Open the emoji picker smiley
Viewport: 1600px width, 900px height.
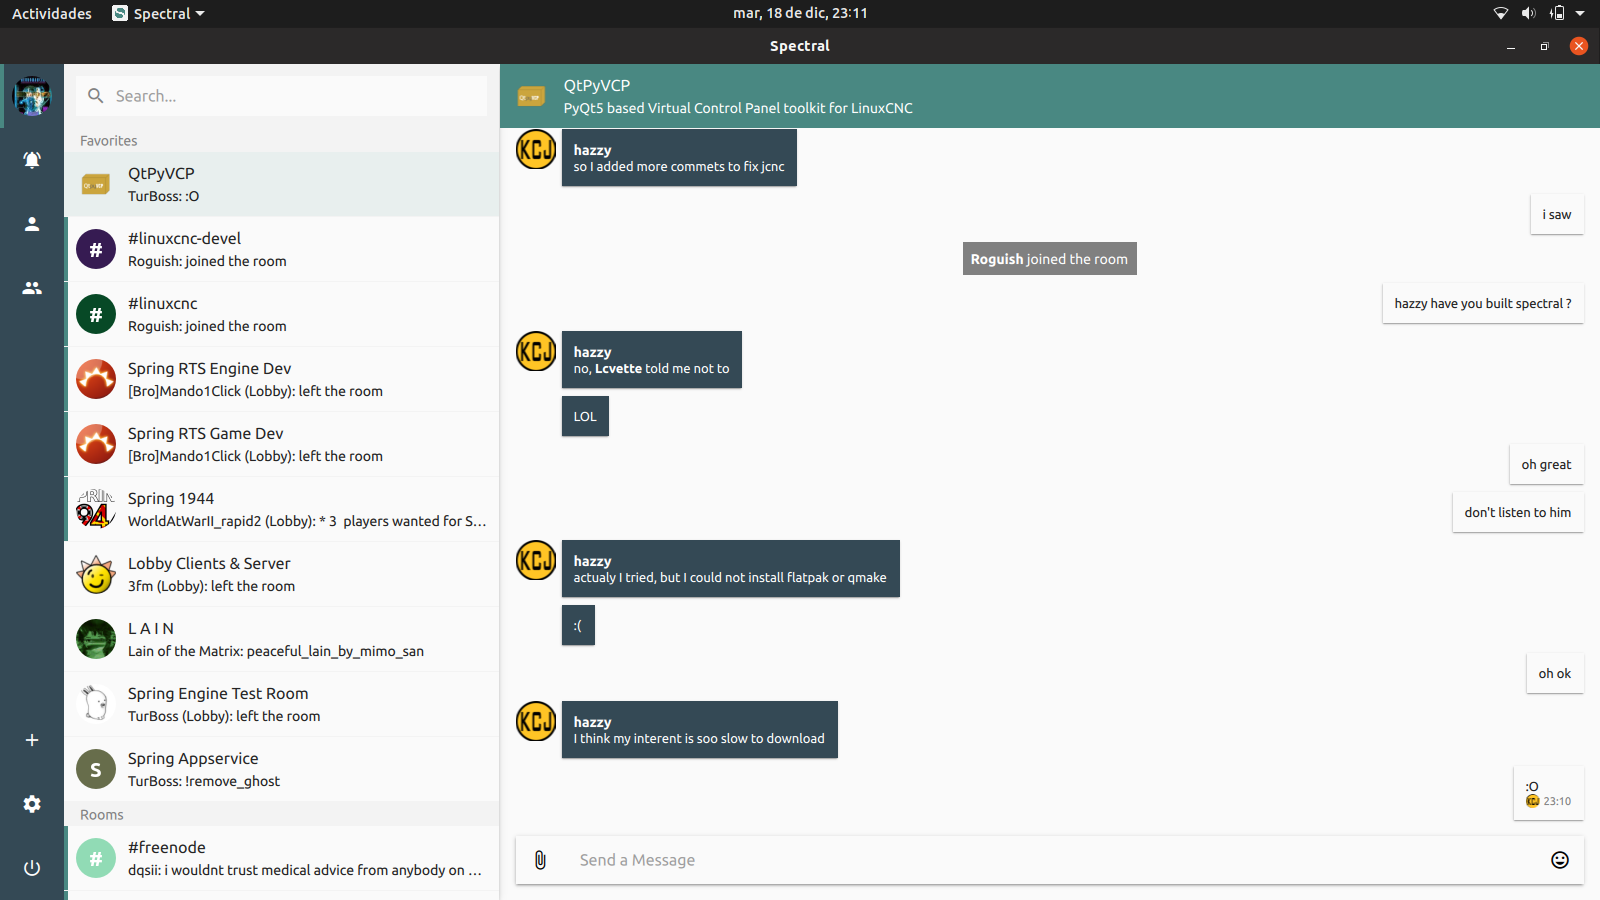pyautogui.click(x=1560, y=860)
